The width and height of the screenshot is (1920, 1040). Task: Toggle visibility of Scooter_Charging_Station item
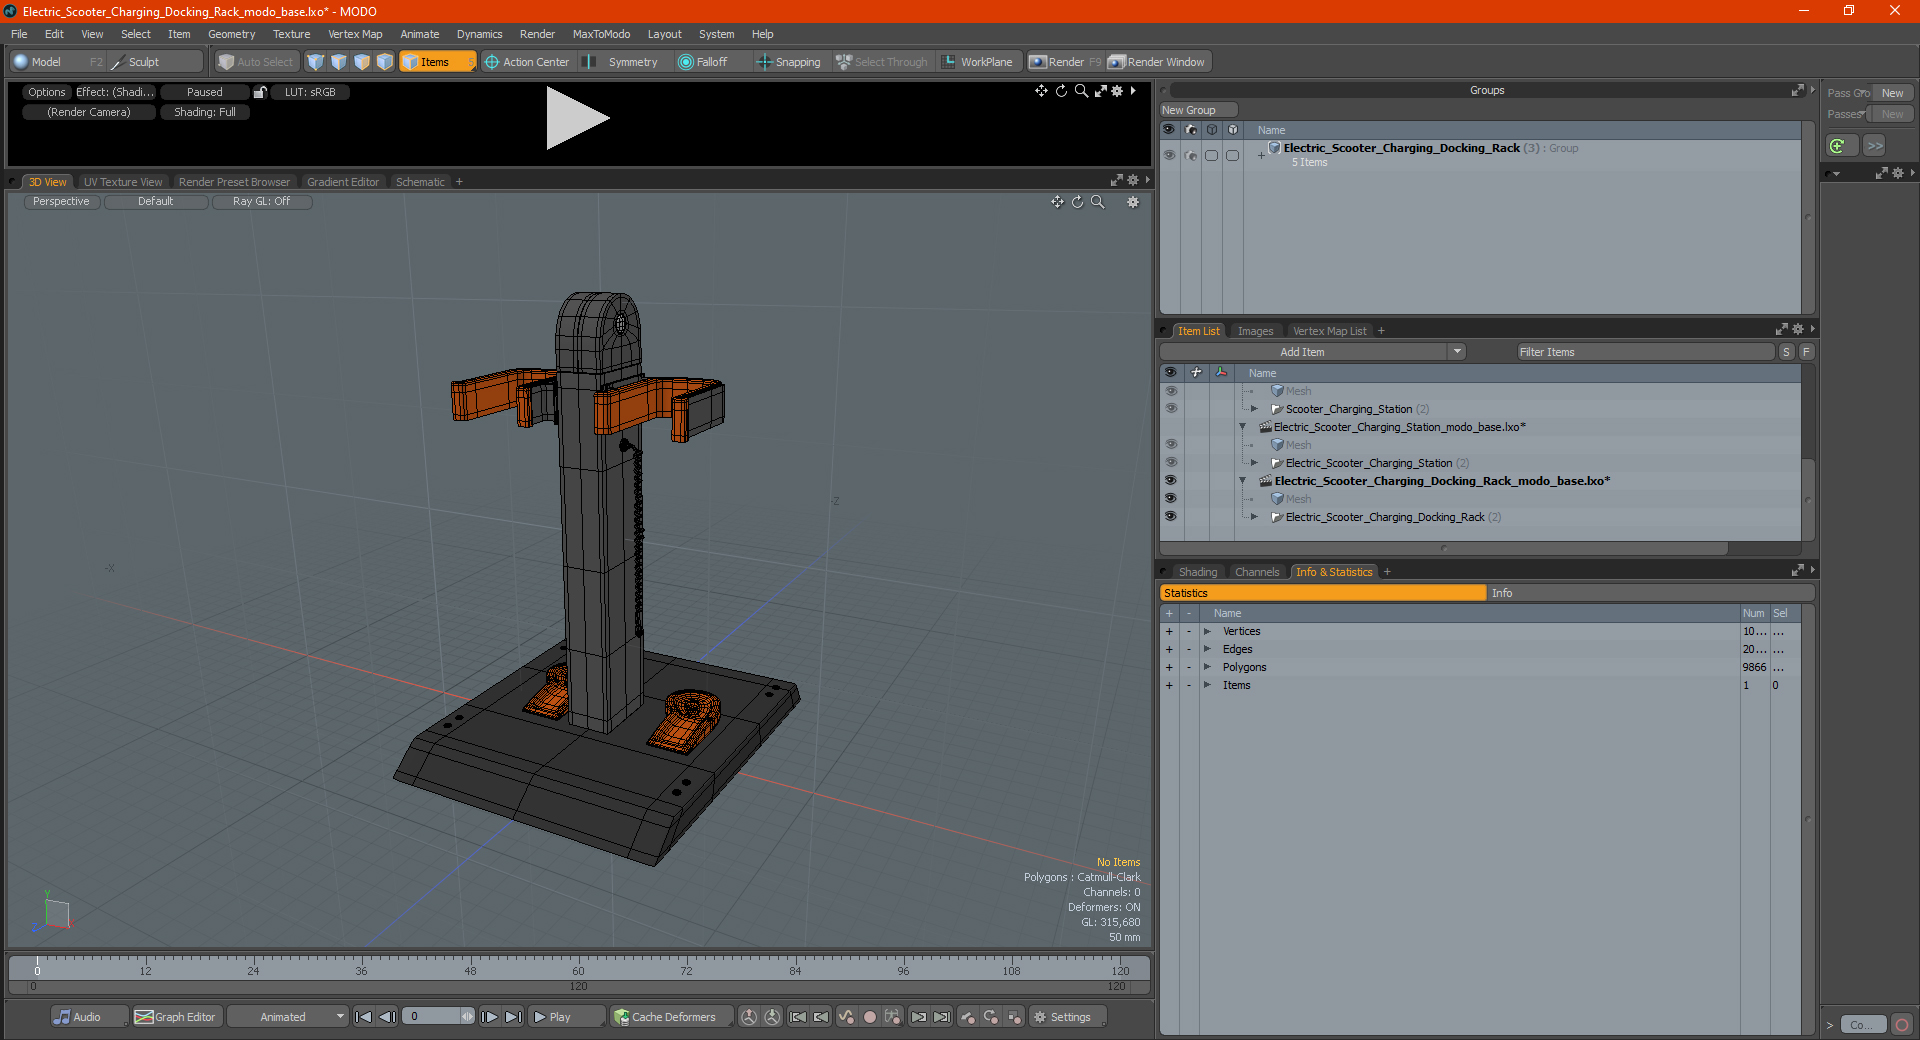(x=1170, y=409)
